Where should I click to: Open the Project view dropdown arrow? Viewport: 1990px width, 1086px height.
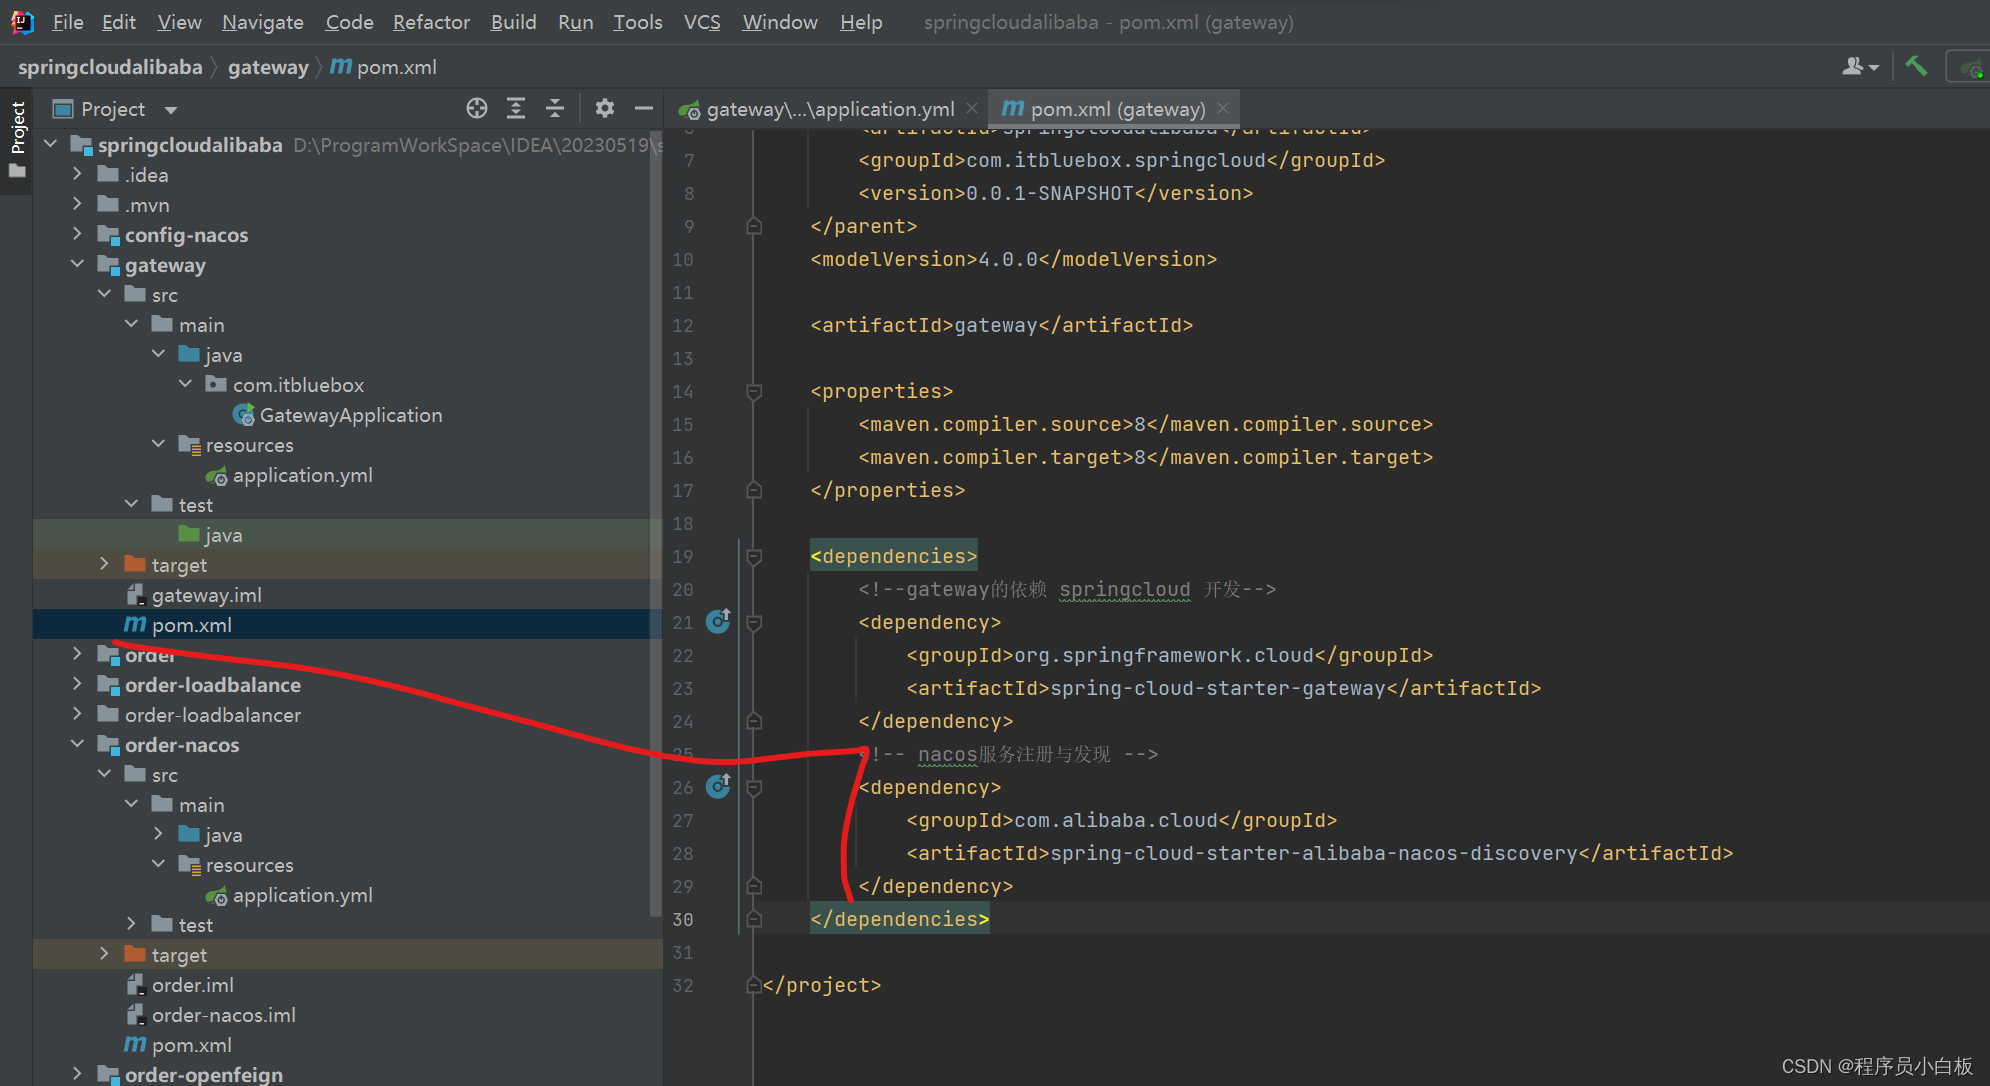pos(171,109)
